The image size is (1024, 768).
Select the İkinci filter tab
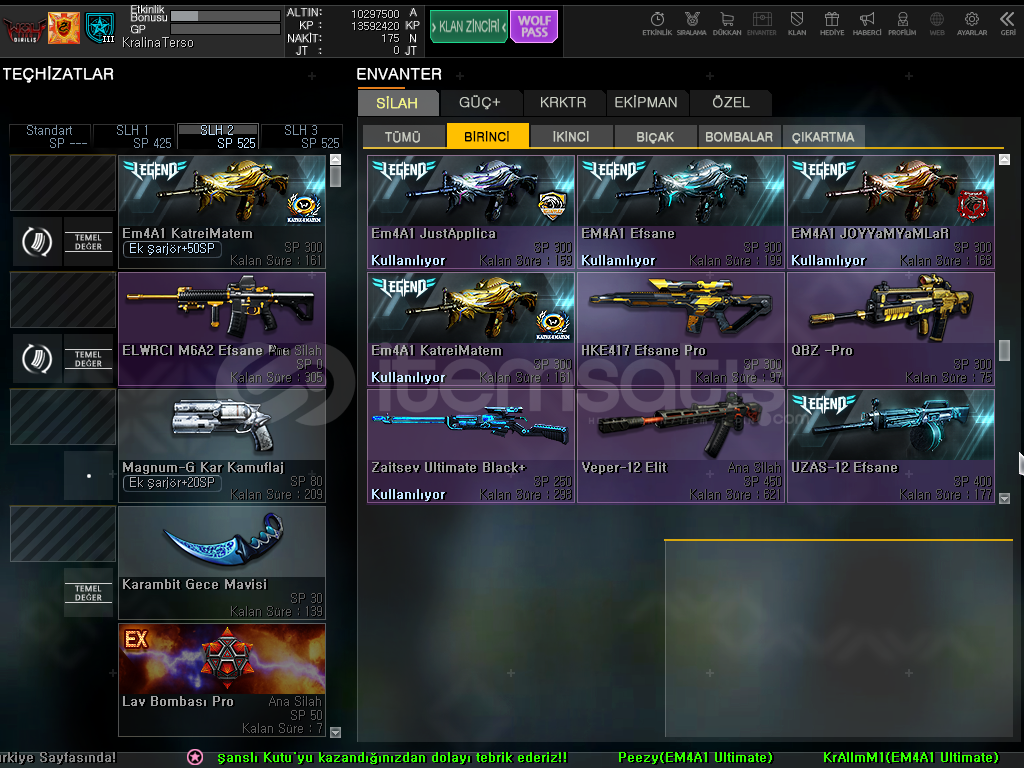pos(571,136)
